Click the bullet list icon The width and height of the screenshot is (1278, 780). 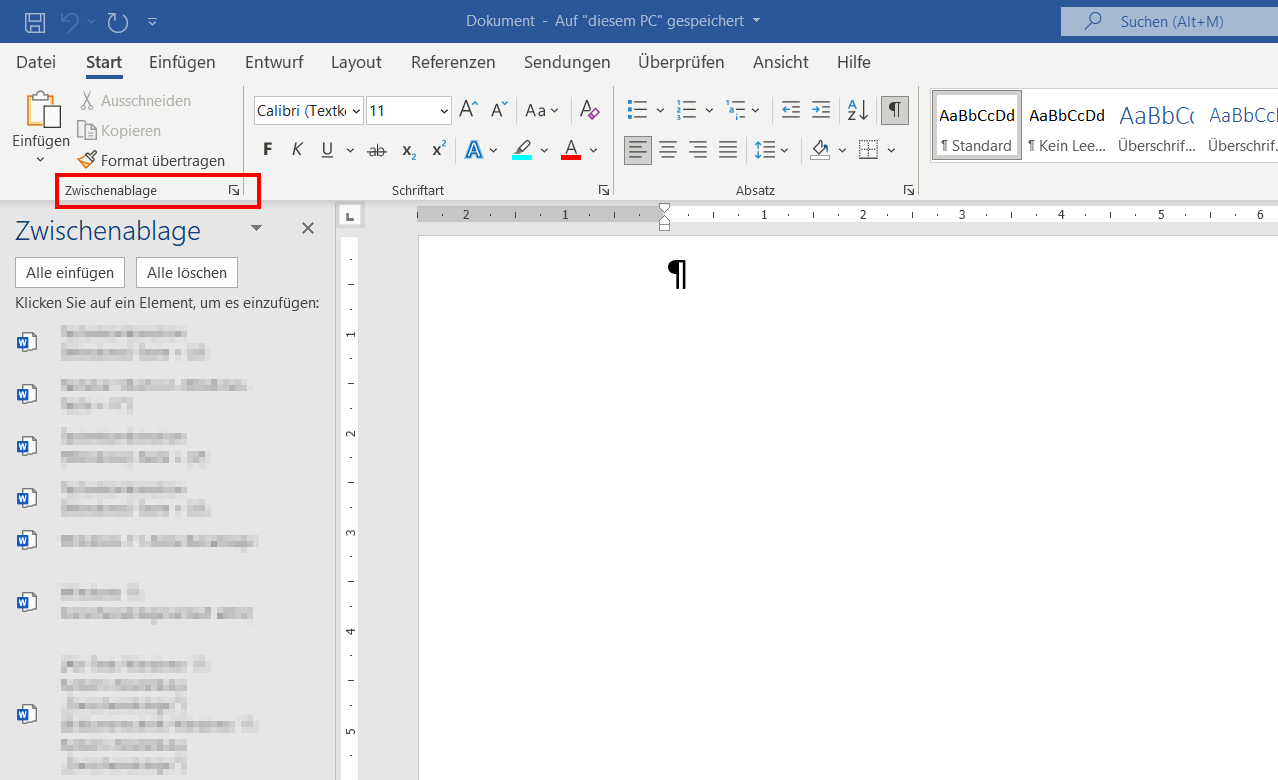(636, 110)
